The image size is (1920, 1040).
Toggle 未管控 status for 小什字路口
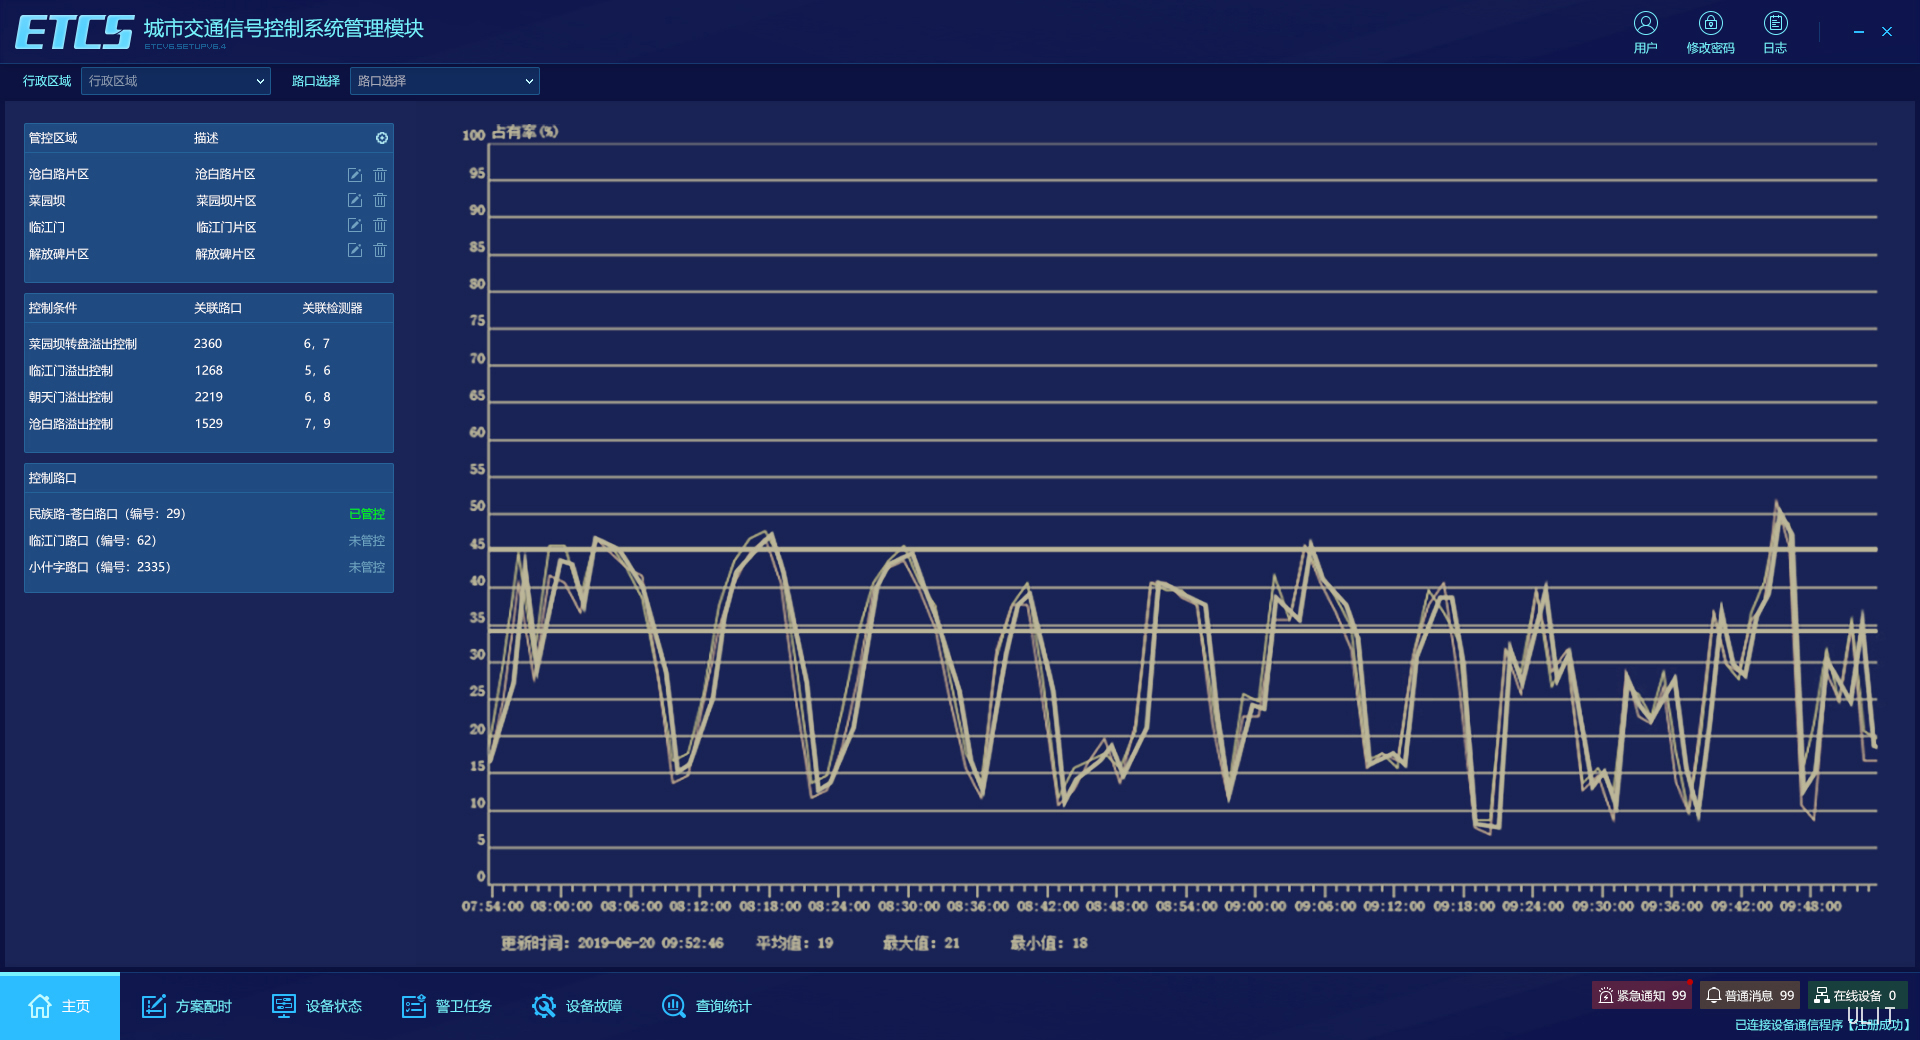tap(366, 567)
